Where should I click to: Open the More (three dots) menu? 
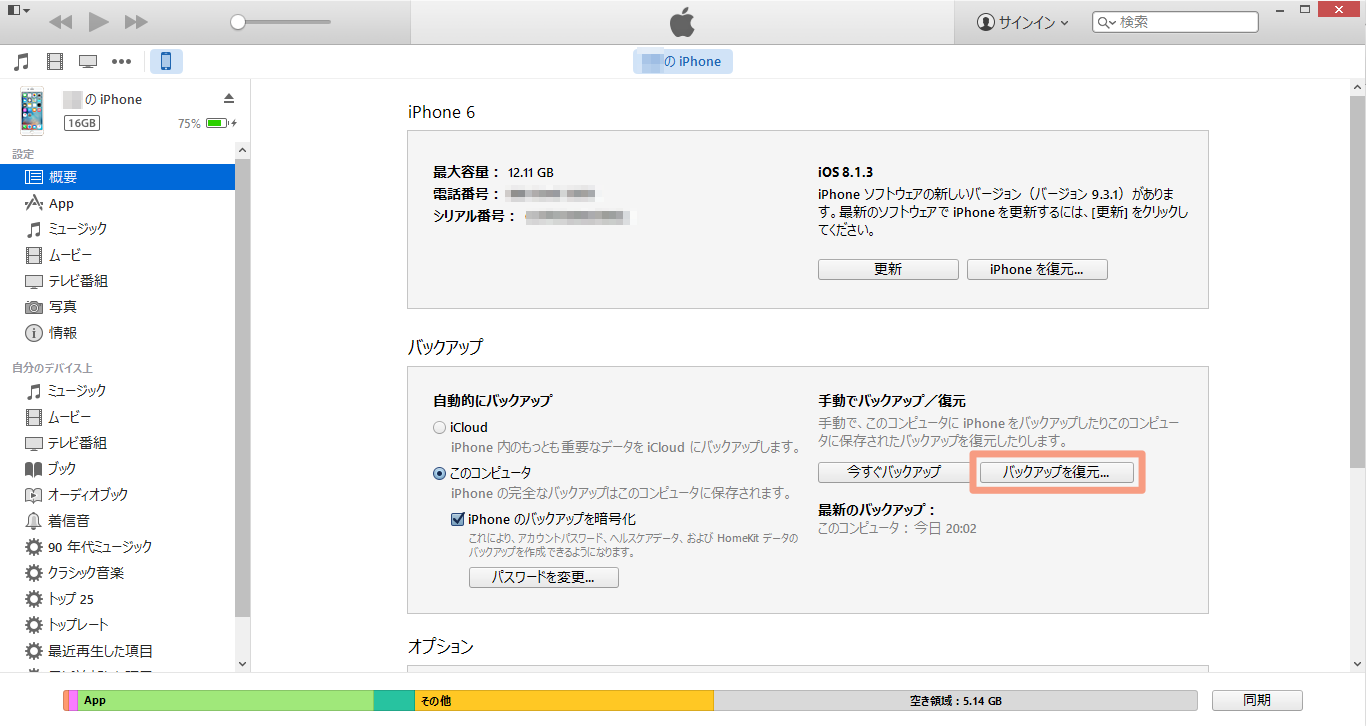click(121, 62)
